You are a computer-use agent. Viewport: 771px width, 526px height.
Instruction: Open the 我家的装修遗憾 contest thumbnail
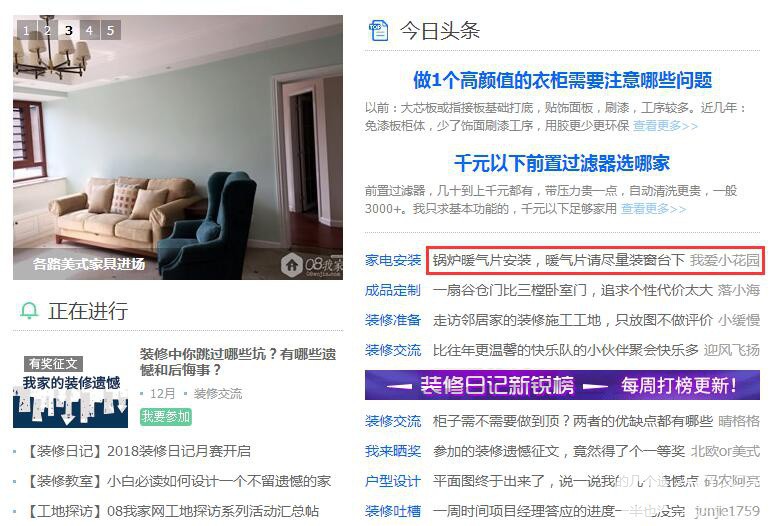point(70,387)
